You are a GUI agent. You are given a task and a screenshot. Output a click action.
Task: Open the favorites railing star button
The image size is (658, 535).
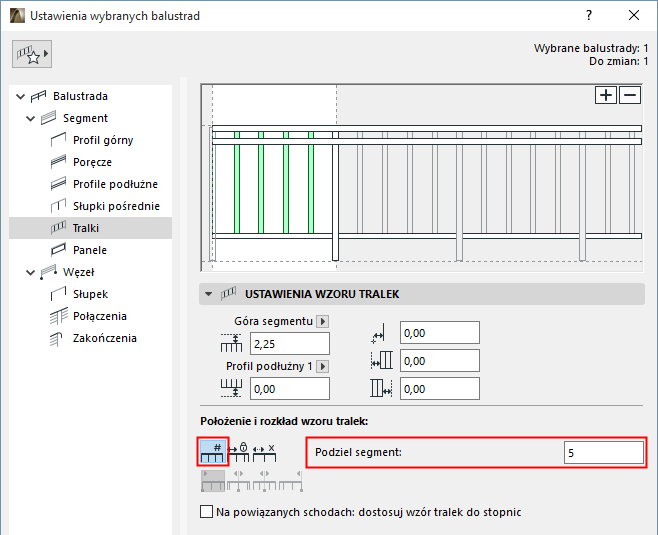(x=32, y=54)
